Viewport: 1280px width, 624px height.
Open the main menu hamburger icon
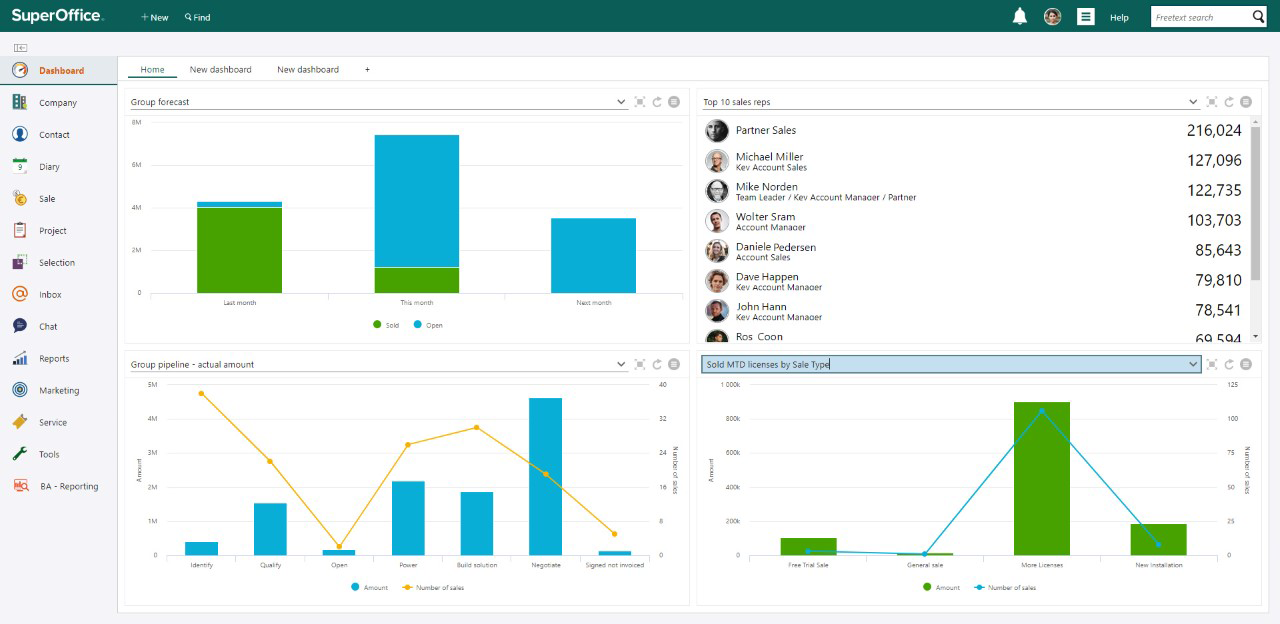tap(1085, 16)
